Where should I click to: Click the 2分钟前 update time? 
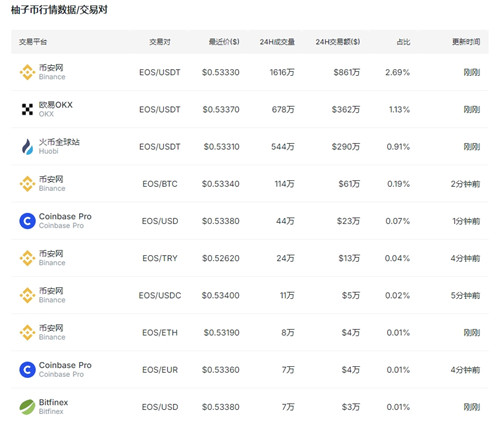pyautogui.click(x=465, y=184)
